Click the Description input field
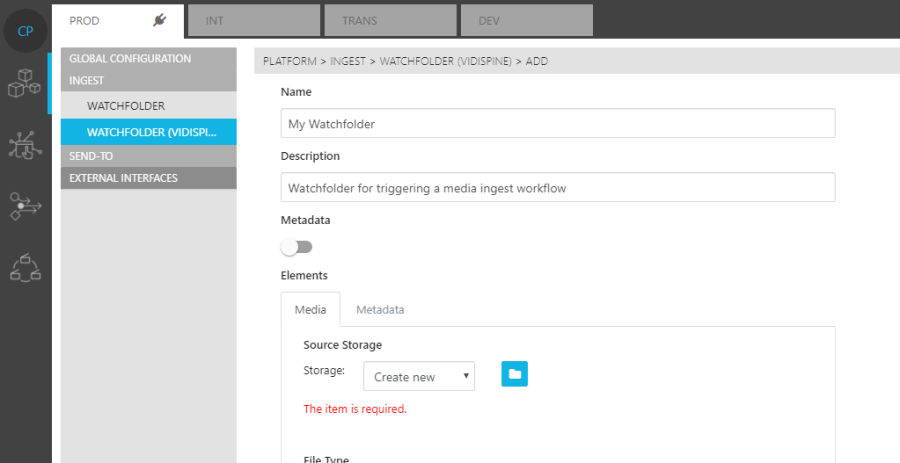 point(557,188)
